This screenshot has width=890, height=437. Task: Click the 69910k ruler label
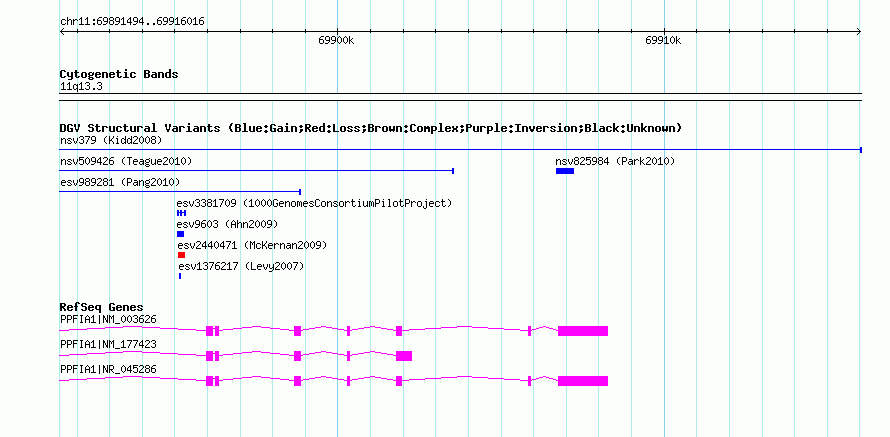click(x=663, y=40)
